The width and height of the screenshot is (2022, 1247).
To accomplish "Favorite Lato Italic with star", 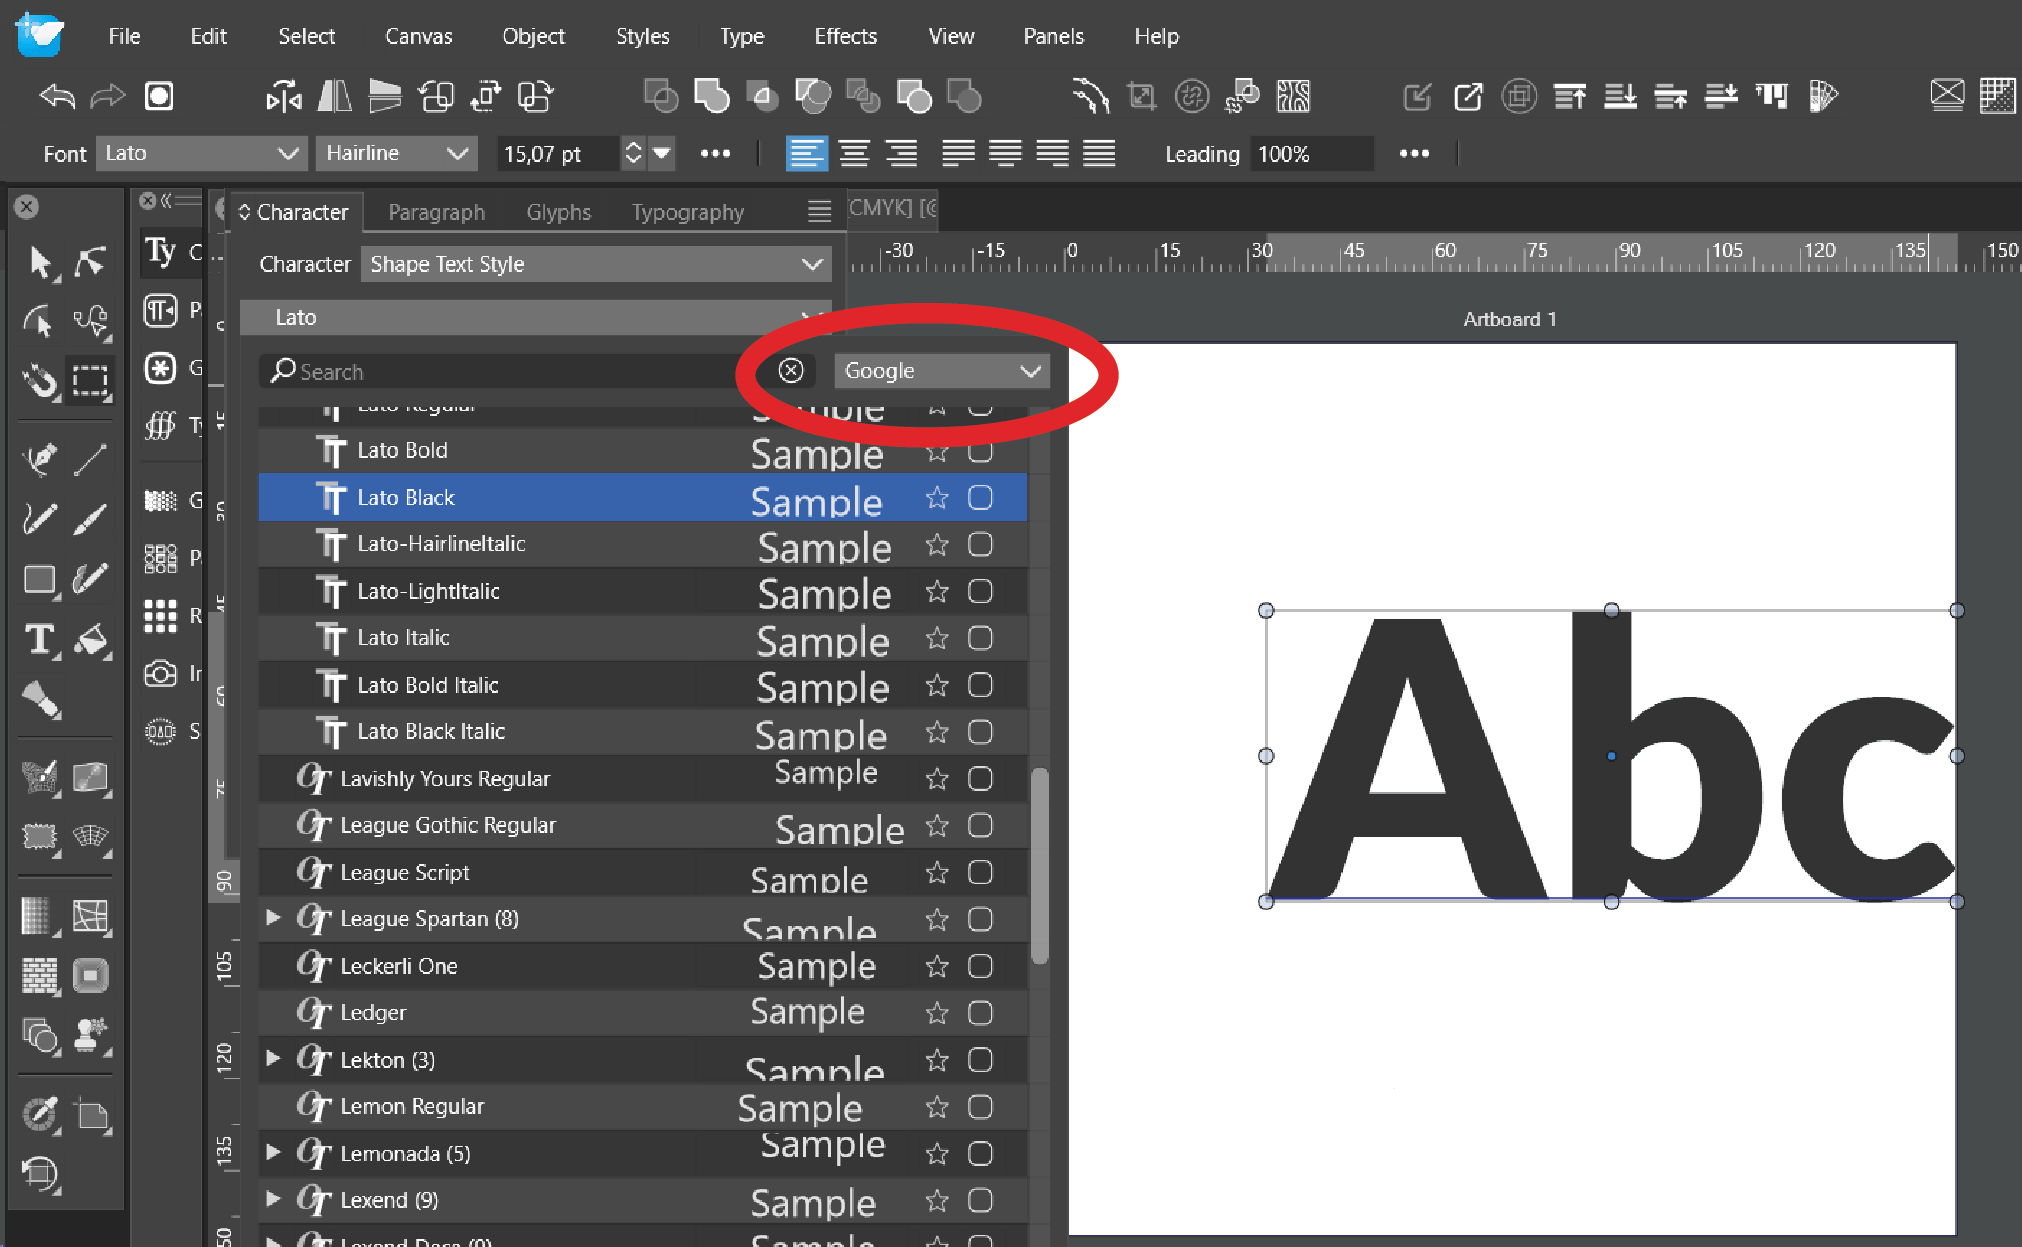I will coord(937,638).
